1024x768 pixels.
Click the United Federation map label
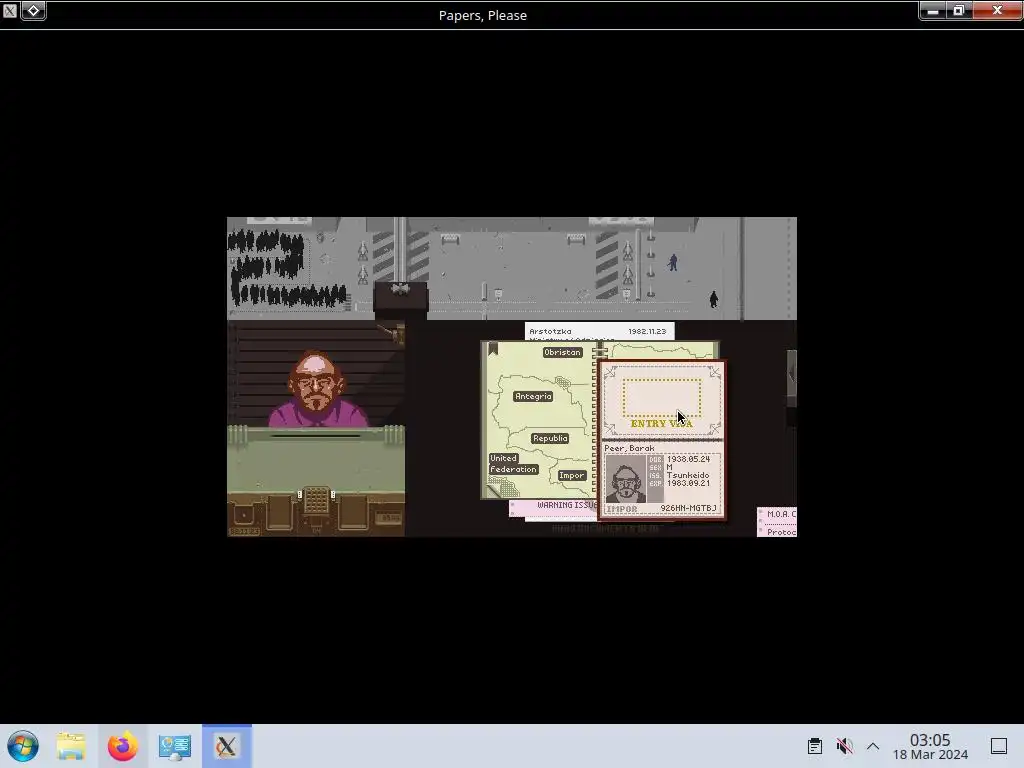click(x=513, y=464)
